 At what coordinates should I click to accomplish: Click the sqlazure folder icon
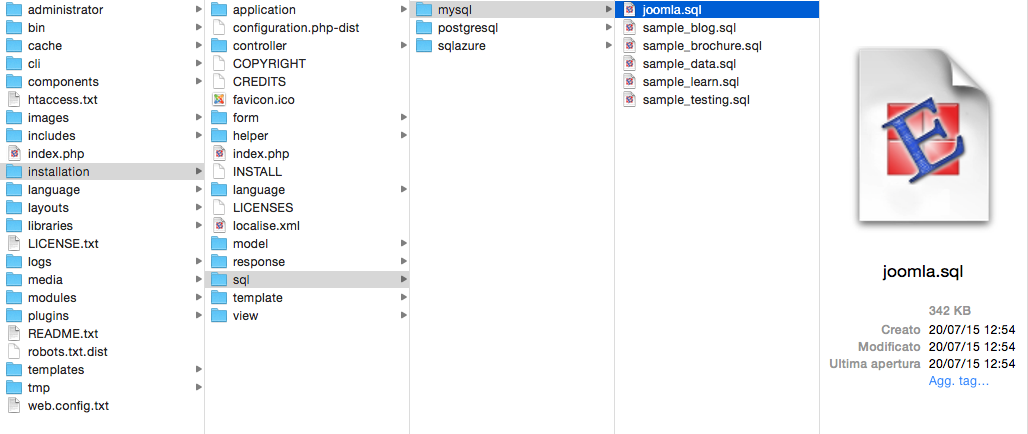pos(424,46)
